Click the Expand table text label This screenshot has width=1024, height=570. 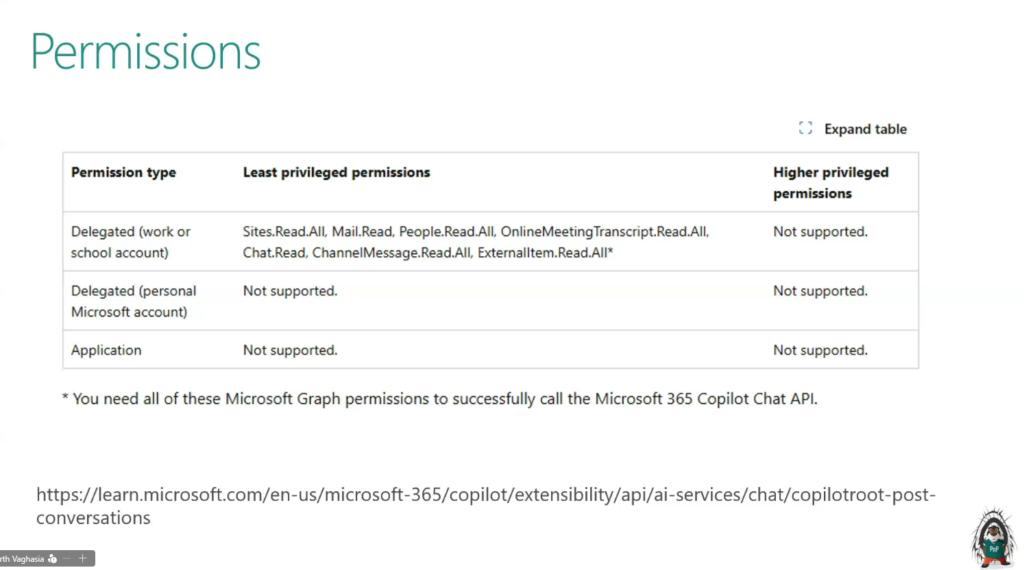click(865, 129)
